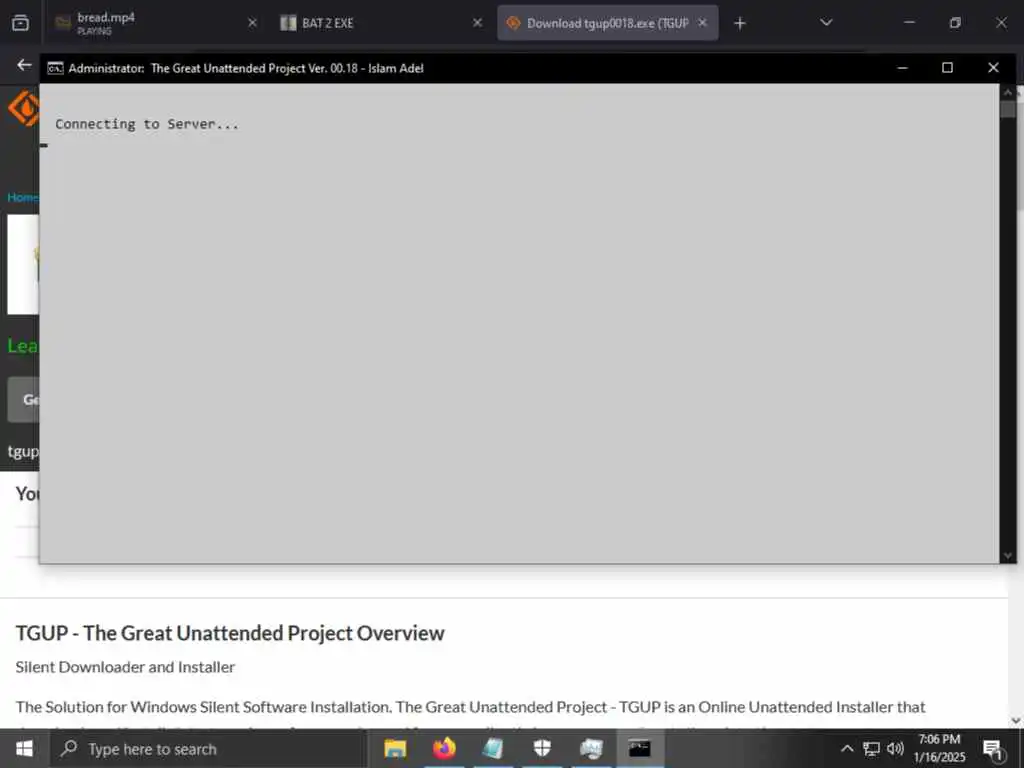Close the BAT 2 EXE tab
Viewport: 1024px width, 768px height.
click(x=477, y=23)
